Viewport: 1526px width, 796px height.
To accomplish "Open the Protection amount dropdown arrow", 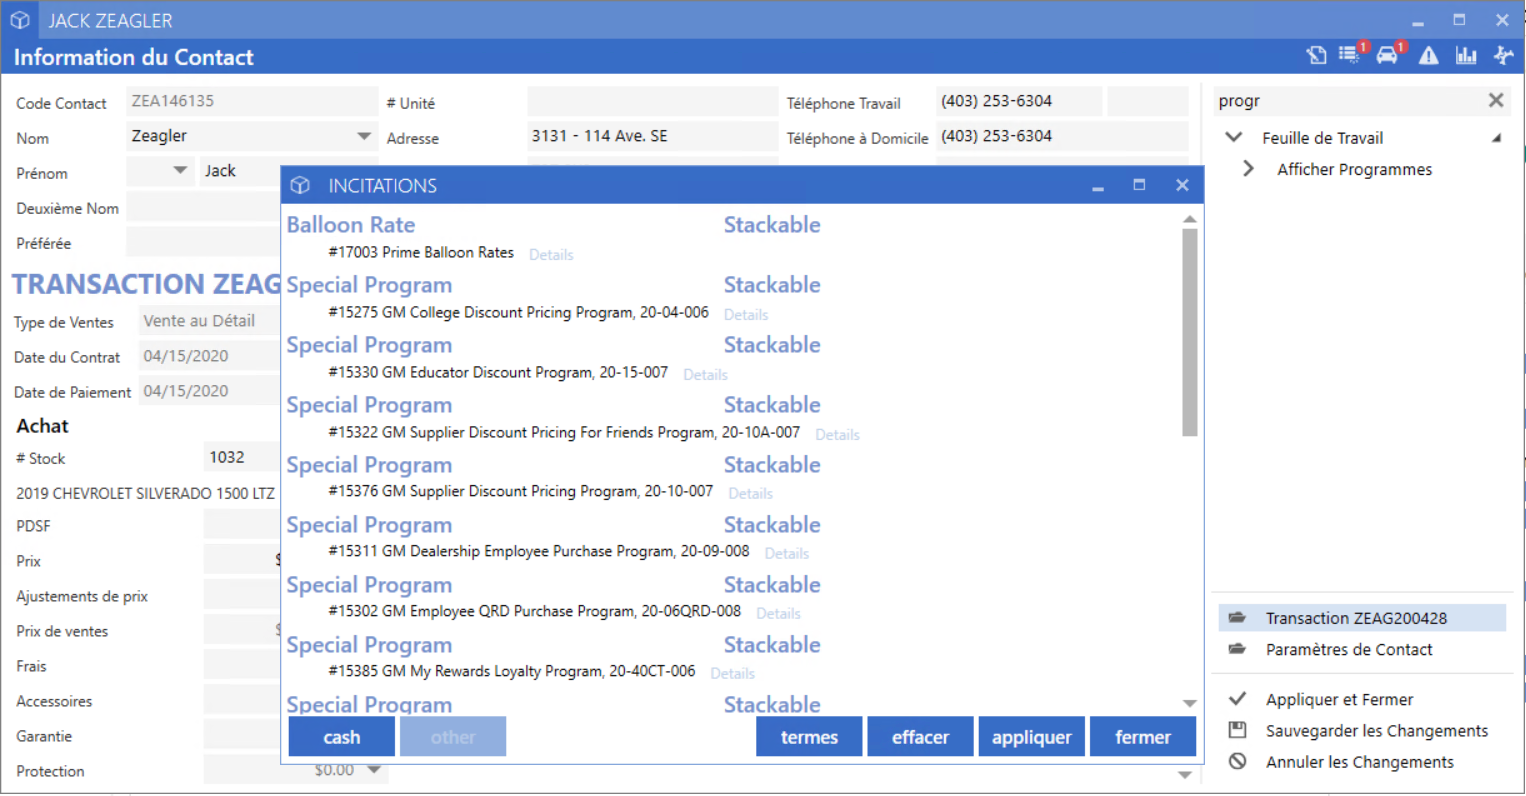I will (374, 770).
